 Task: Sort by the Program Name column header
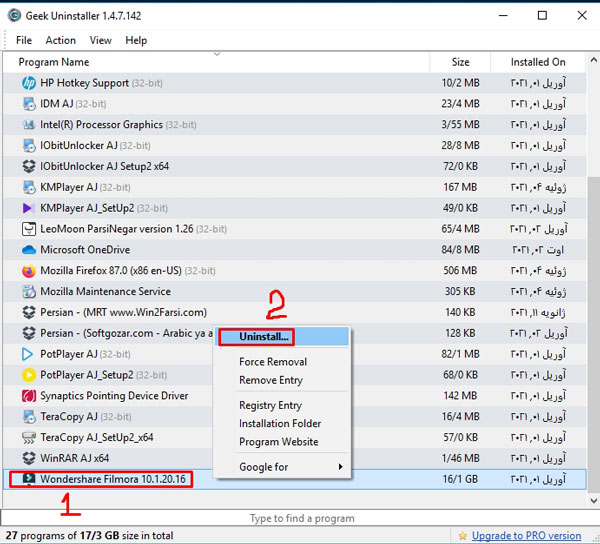[x=216, y=62]
